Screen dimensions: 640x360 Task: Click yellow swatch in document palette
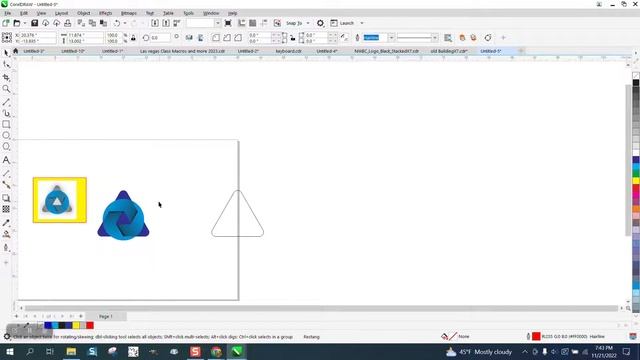coord(76,325)
